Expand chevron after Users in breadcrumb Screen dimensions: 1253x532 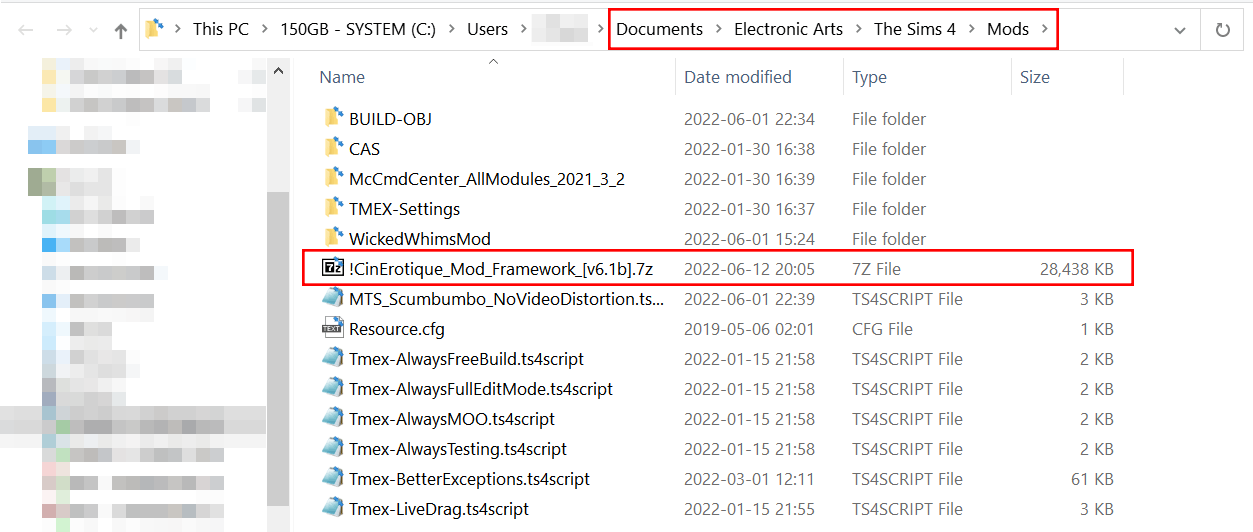coord(523,29)
